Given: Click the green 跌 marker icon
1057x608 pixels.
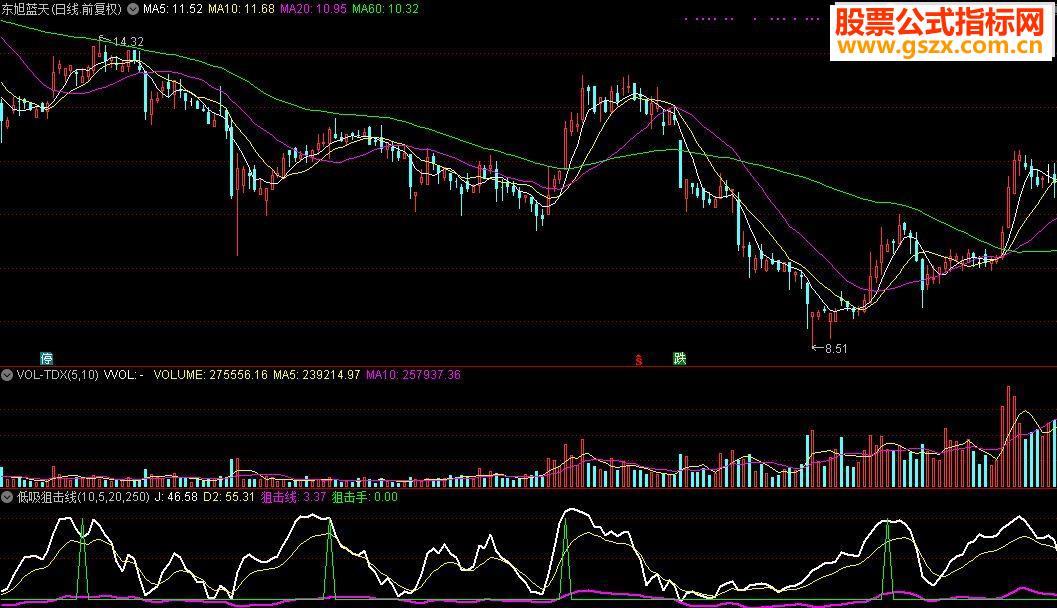Looking at the screenshot, I should [680, 359].
